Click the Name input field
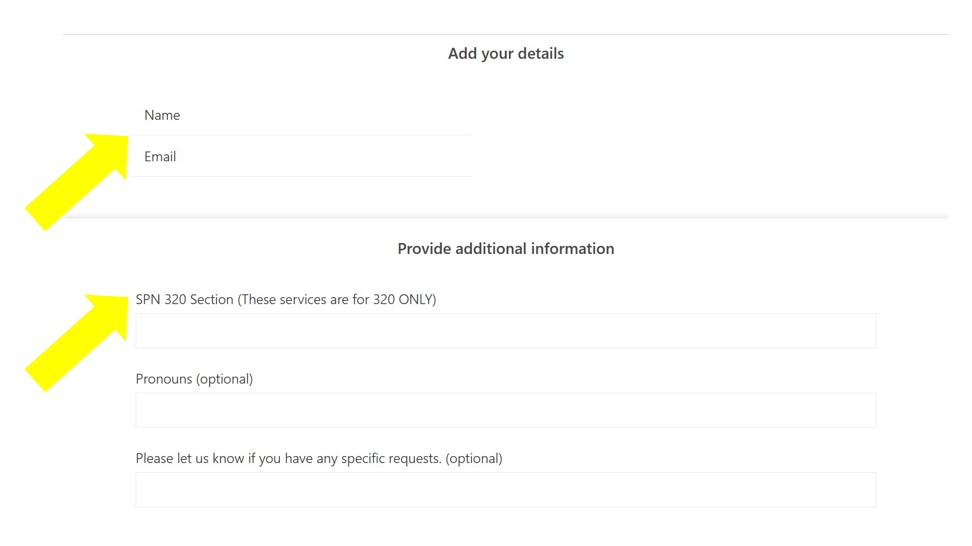972x546 pixels. 303,115
